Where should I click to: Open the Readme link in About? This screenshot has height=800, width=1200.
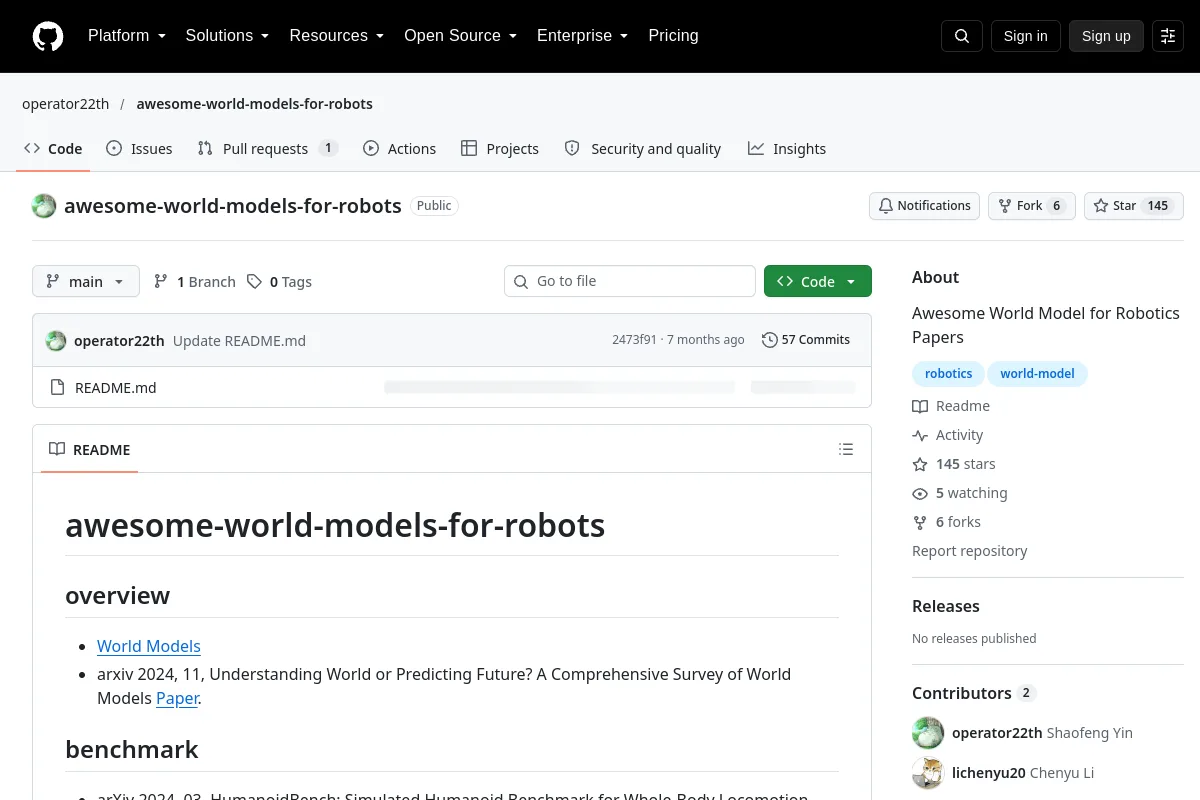pyautogui.click(x=951, y=406)
